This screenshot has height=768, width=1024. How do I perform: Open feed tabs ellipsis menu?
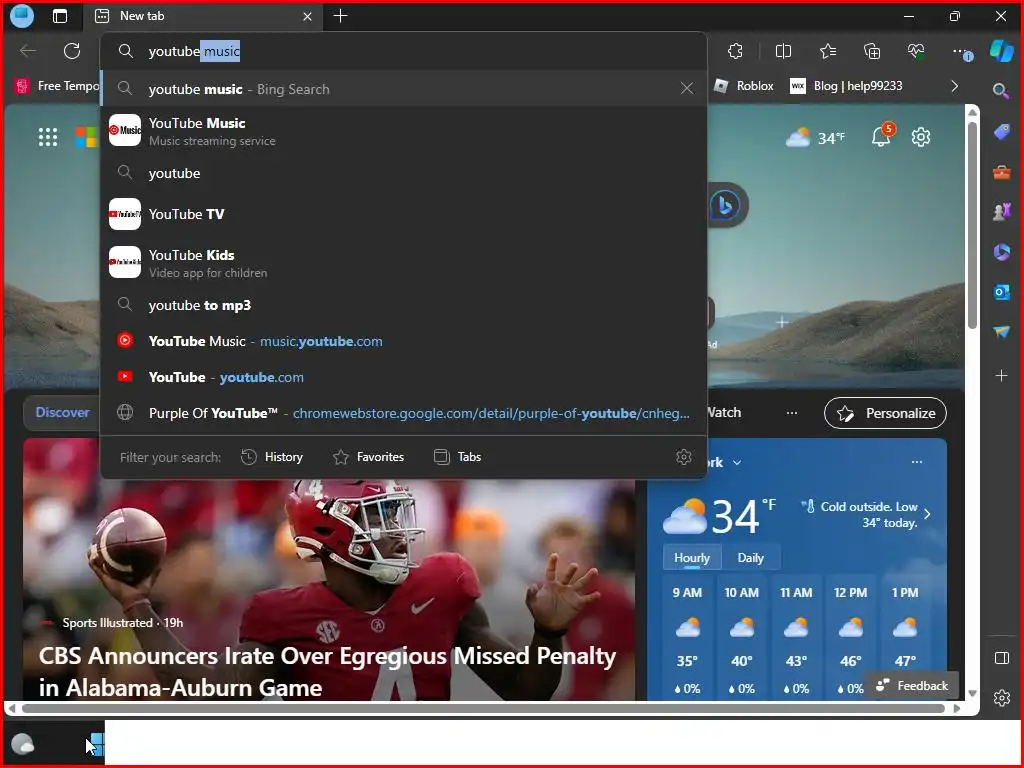[792, 413]
